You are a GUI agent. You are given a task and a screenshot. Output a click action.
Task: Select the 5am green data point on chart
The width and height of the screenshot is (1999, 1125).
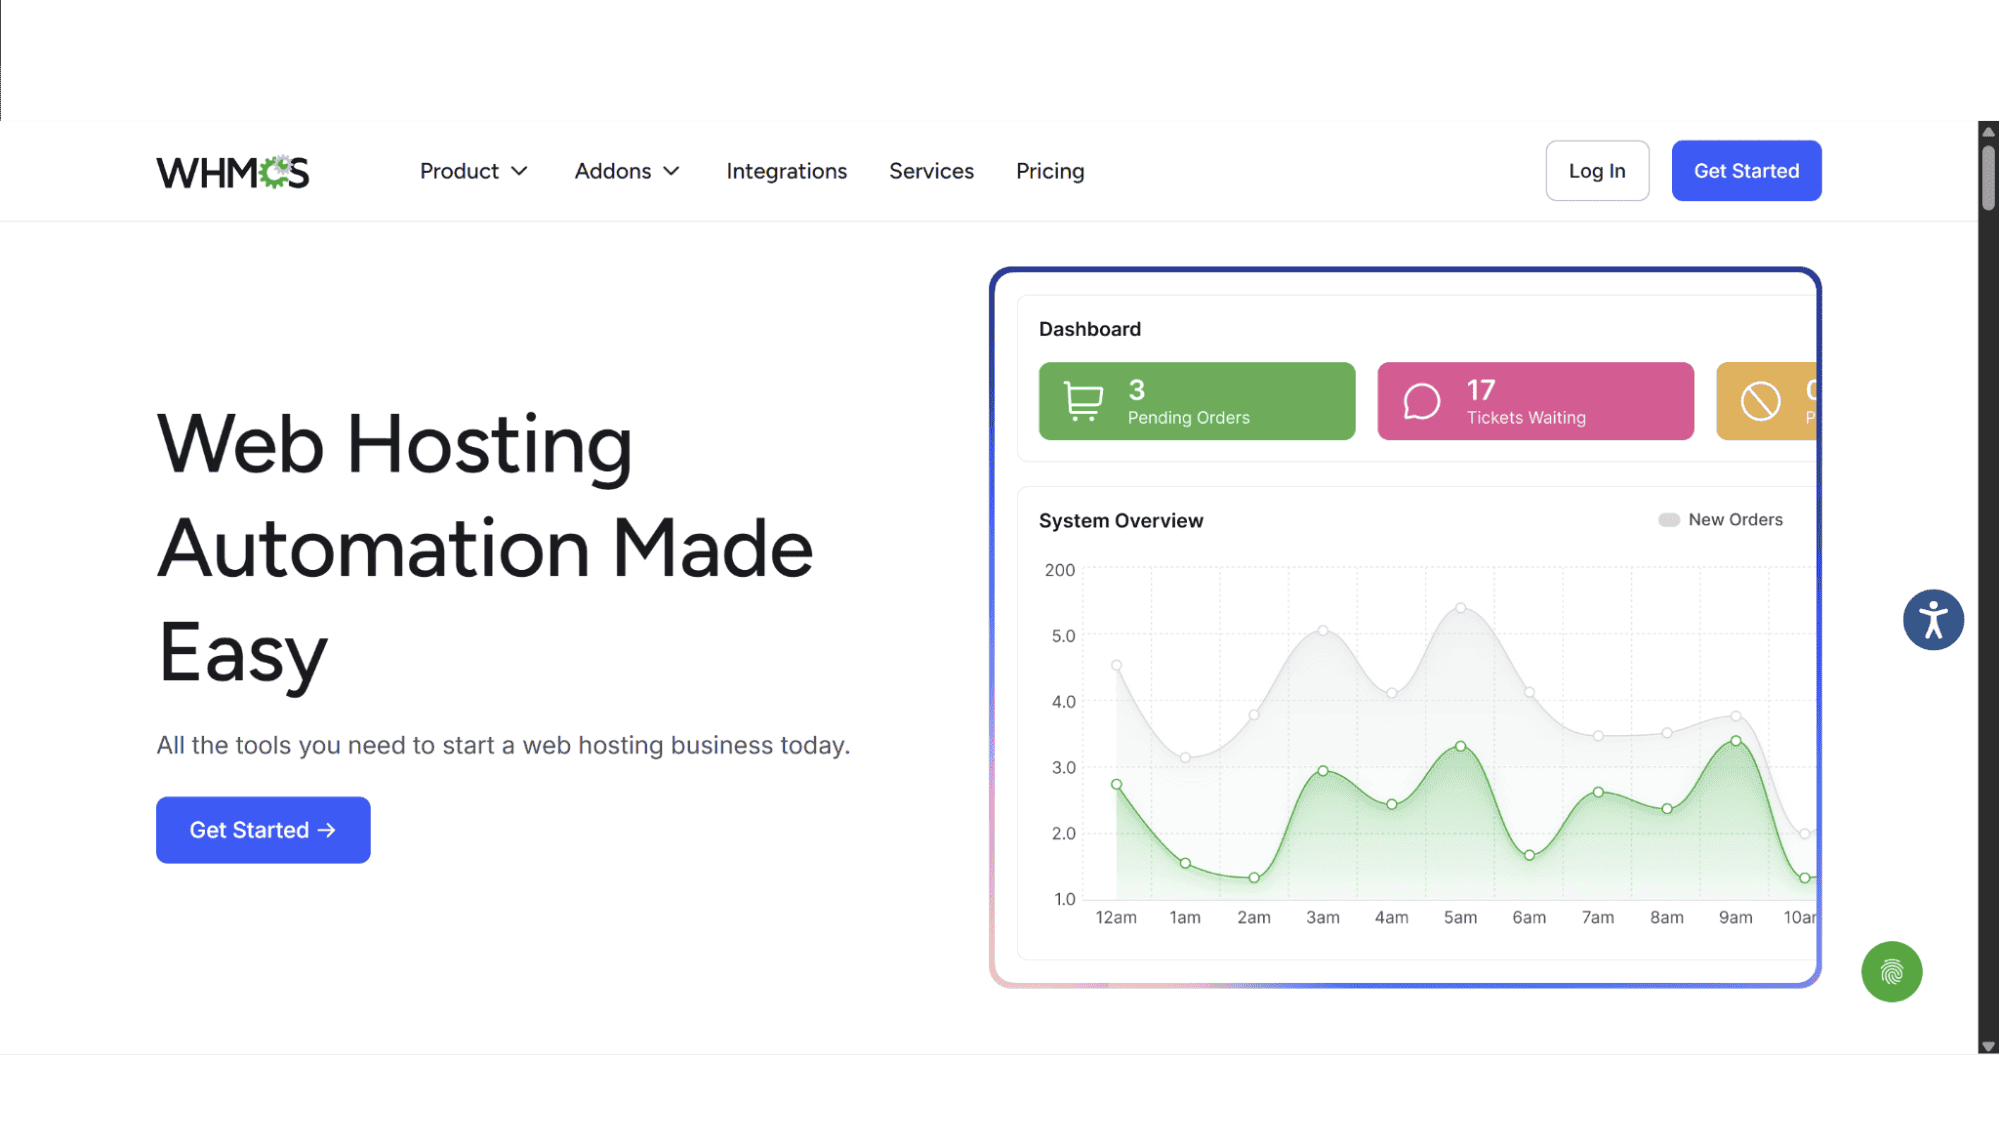coord(1460,746)
